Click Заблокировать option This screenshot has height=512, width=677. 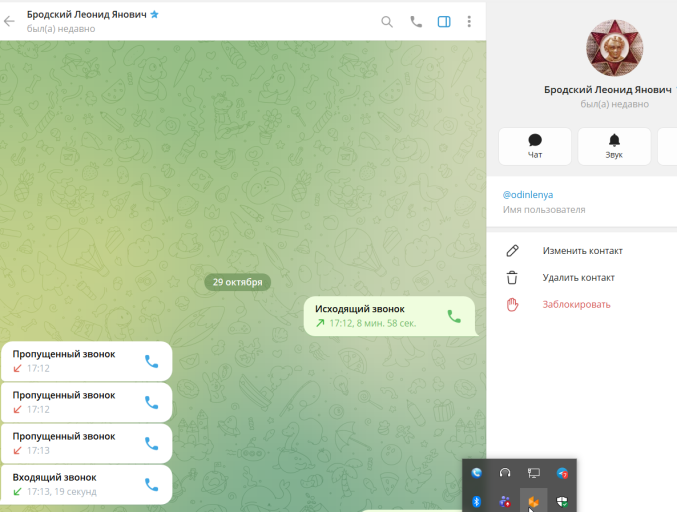576,304
